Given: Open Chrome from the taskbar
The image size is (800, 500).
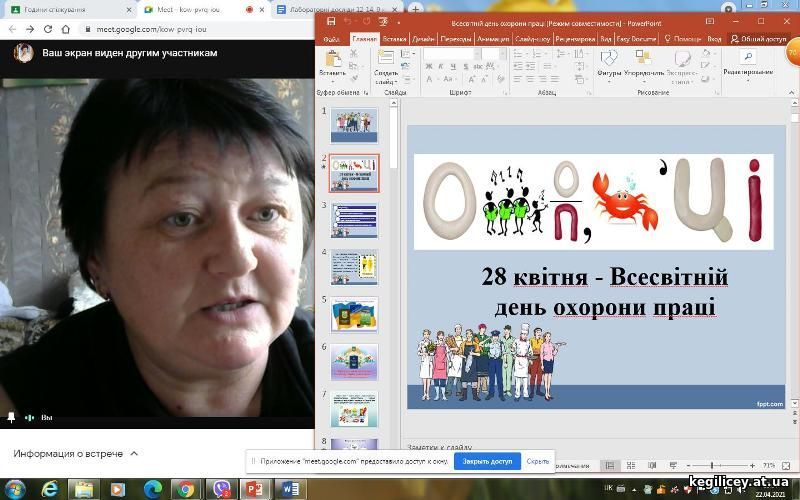Looking at the screenshot, I should coord(186,489).
